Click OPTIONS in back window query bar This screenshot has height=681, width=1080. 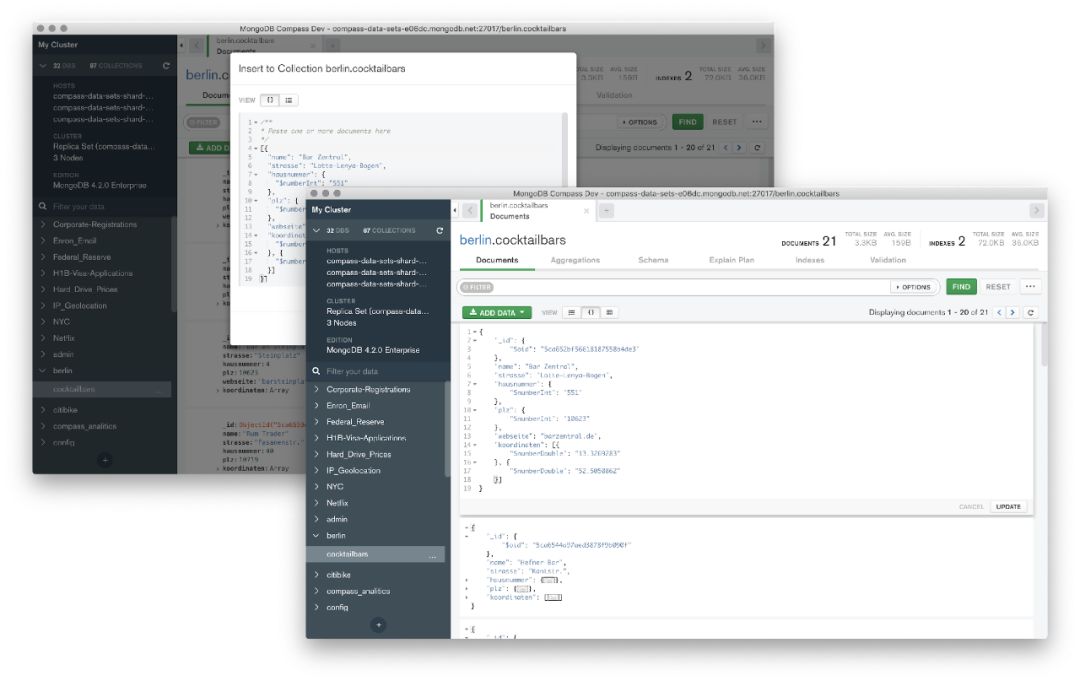click(641, 123)
